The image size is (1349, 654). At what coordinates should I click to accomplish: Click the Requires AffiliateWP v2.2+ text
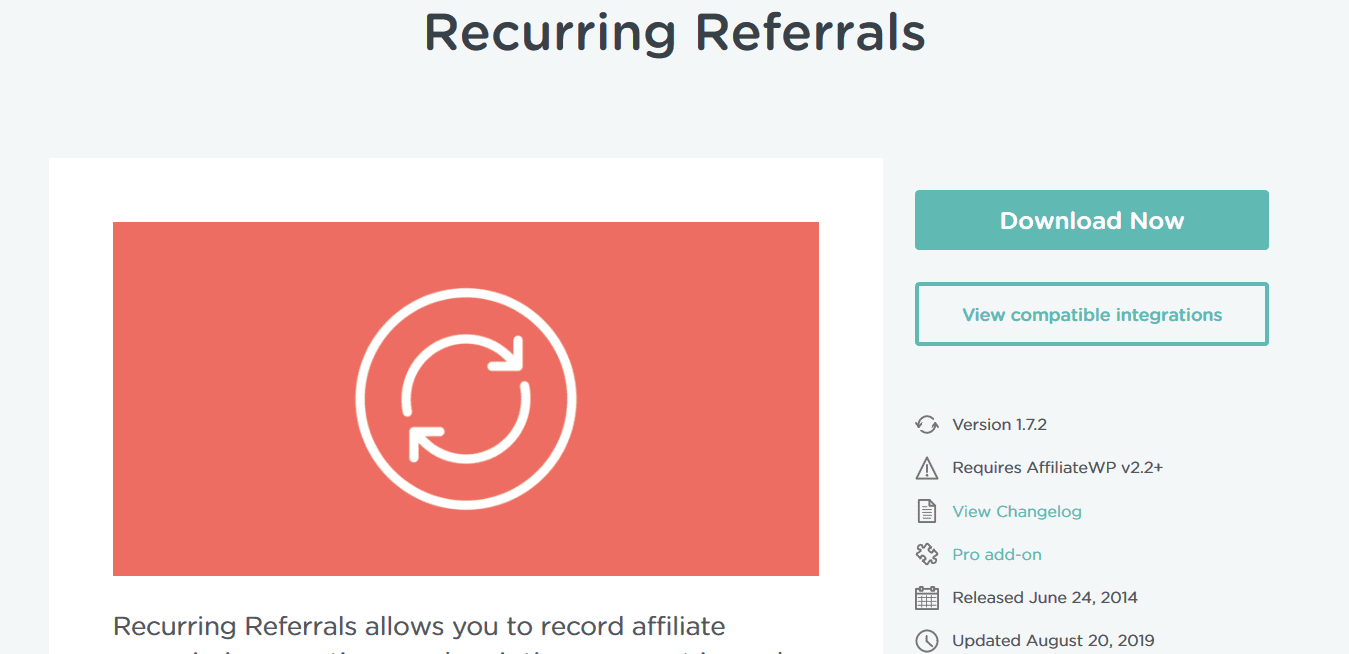(x=1057, y=468)
